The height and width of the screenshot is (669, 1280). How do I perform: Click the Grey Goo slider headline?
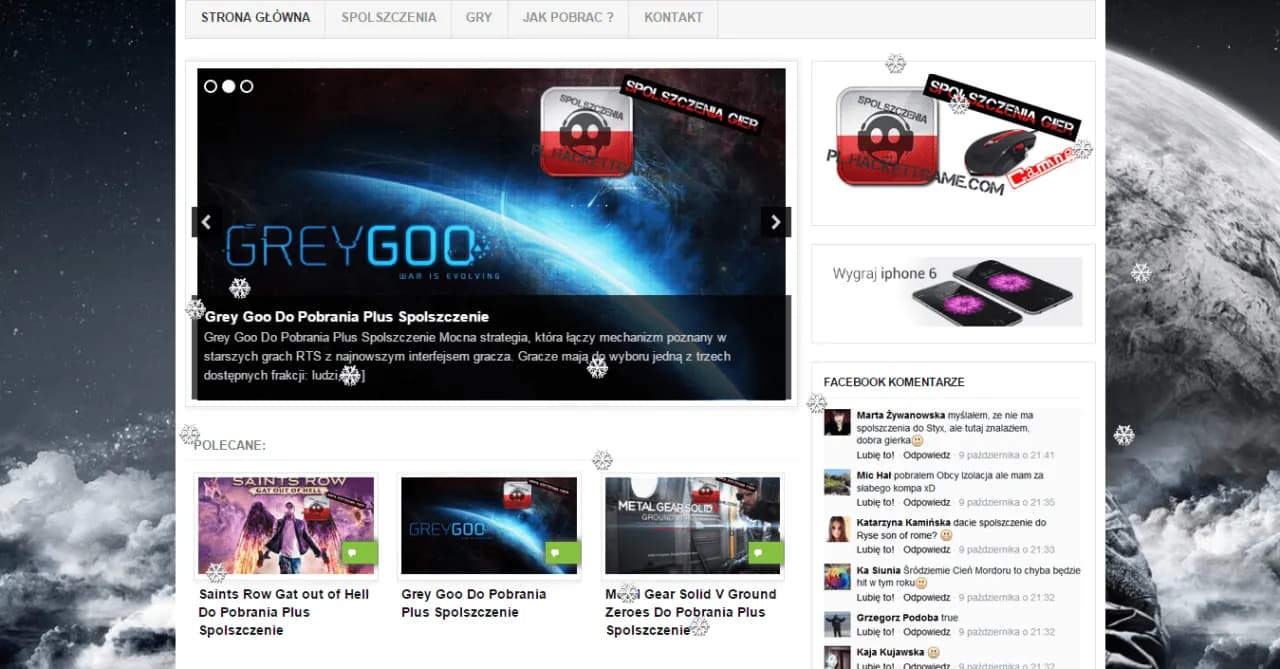pos(346,317)
